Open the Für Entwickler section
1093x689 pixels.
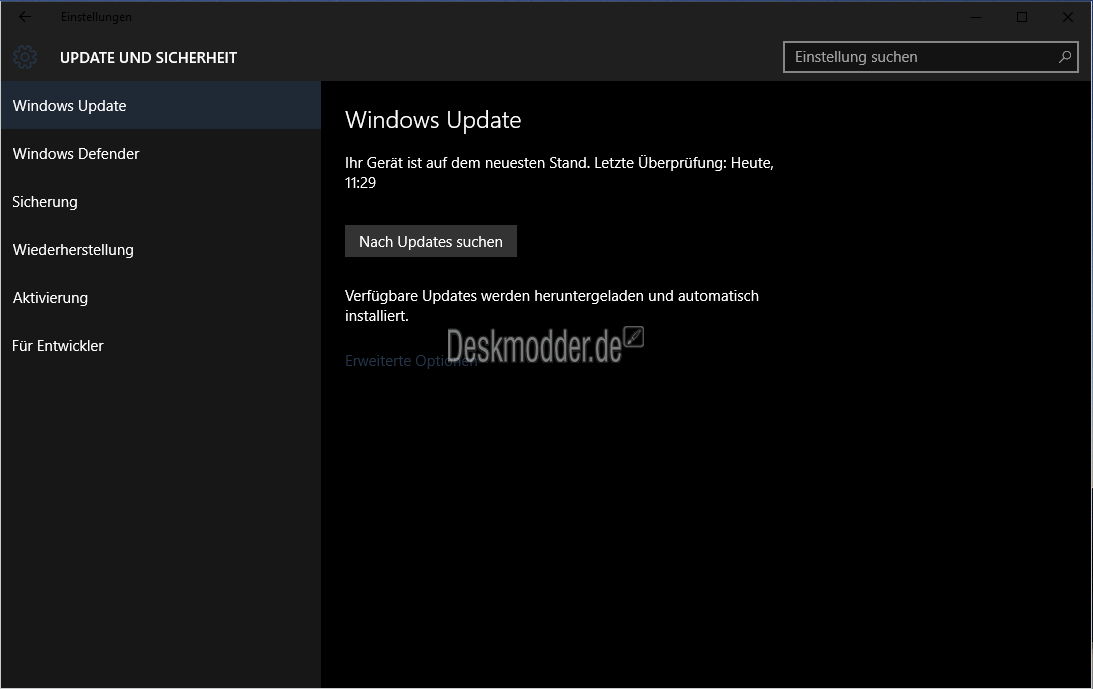[161, 346]
